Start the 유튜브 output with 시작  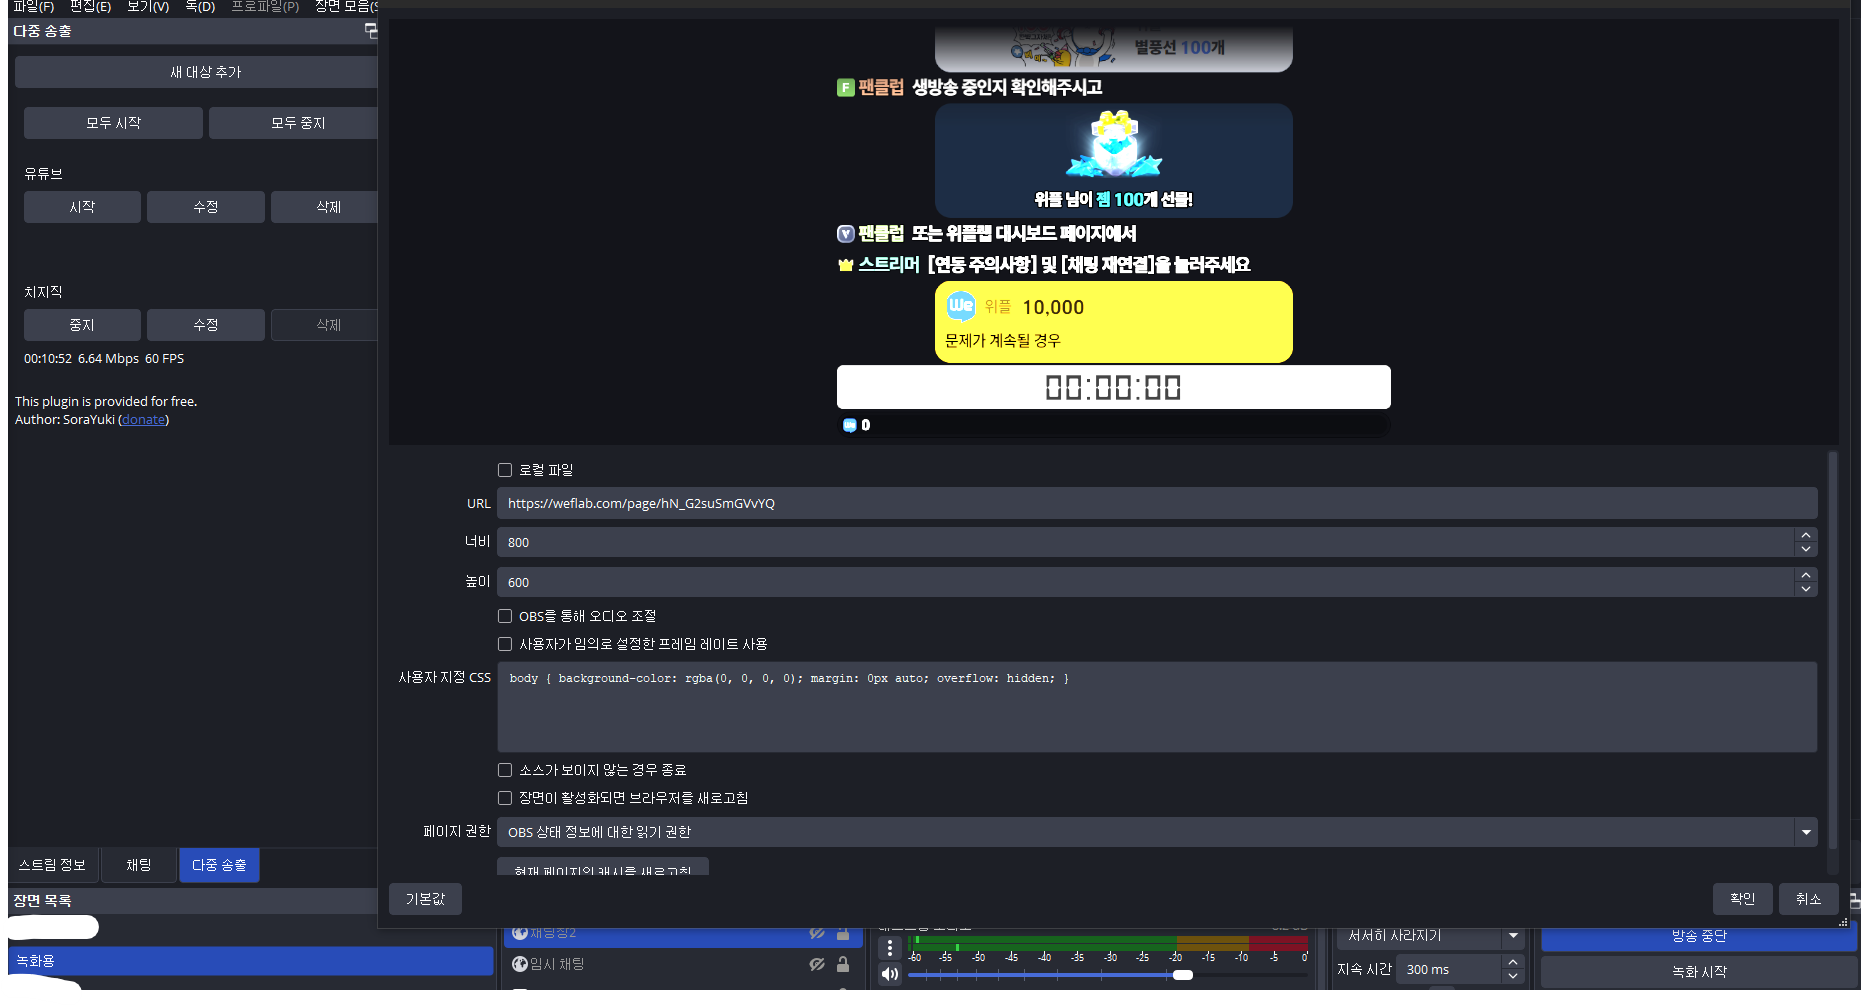click(82, 207)
